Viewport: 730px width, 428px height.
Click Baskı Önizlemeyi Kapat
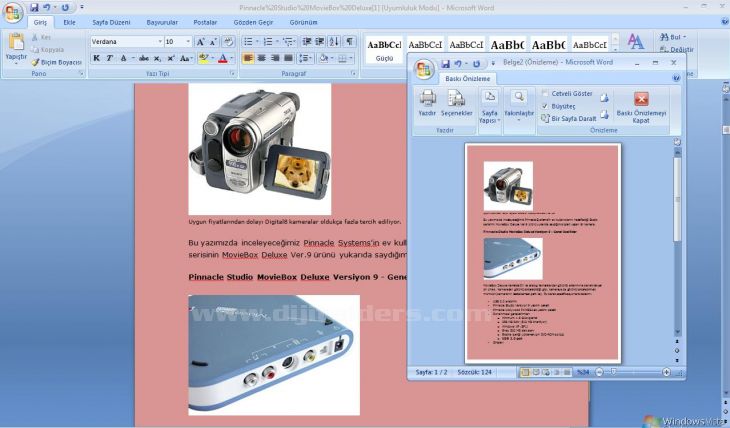641,107
